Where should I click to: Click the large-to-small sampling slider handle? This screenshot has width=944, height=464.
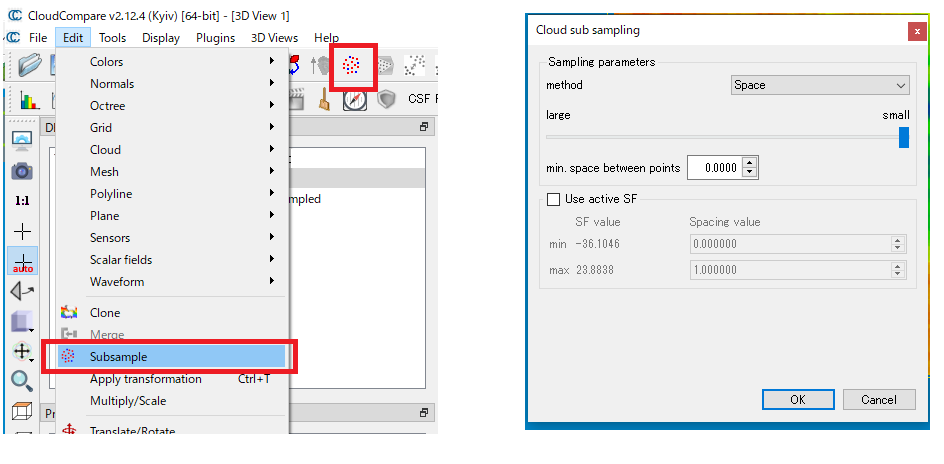[904, 137]
